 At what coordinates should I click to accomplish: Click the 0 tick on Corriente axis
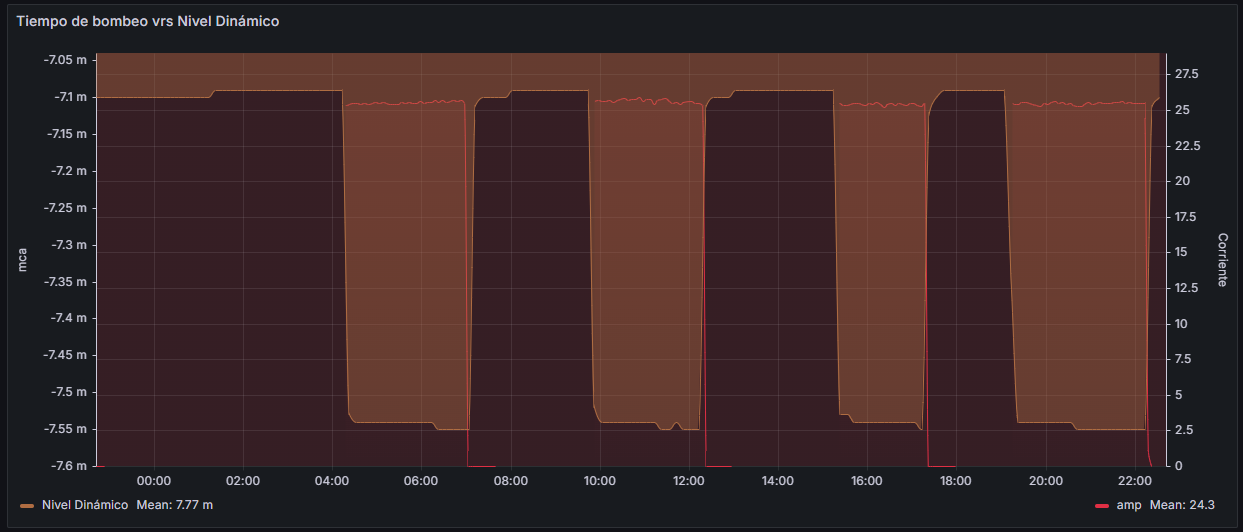(1180, 466)
